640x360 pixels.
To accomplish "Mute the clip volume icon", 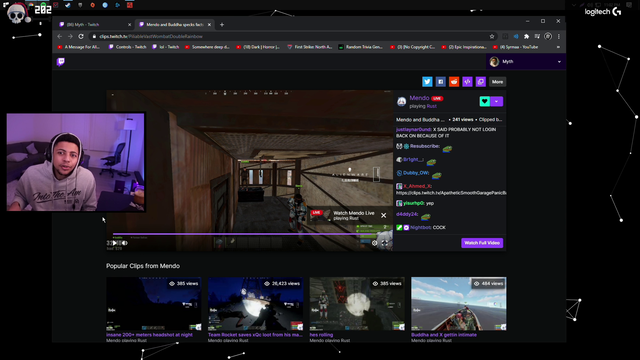I will coord(125,243).
